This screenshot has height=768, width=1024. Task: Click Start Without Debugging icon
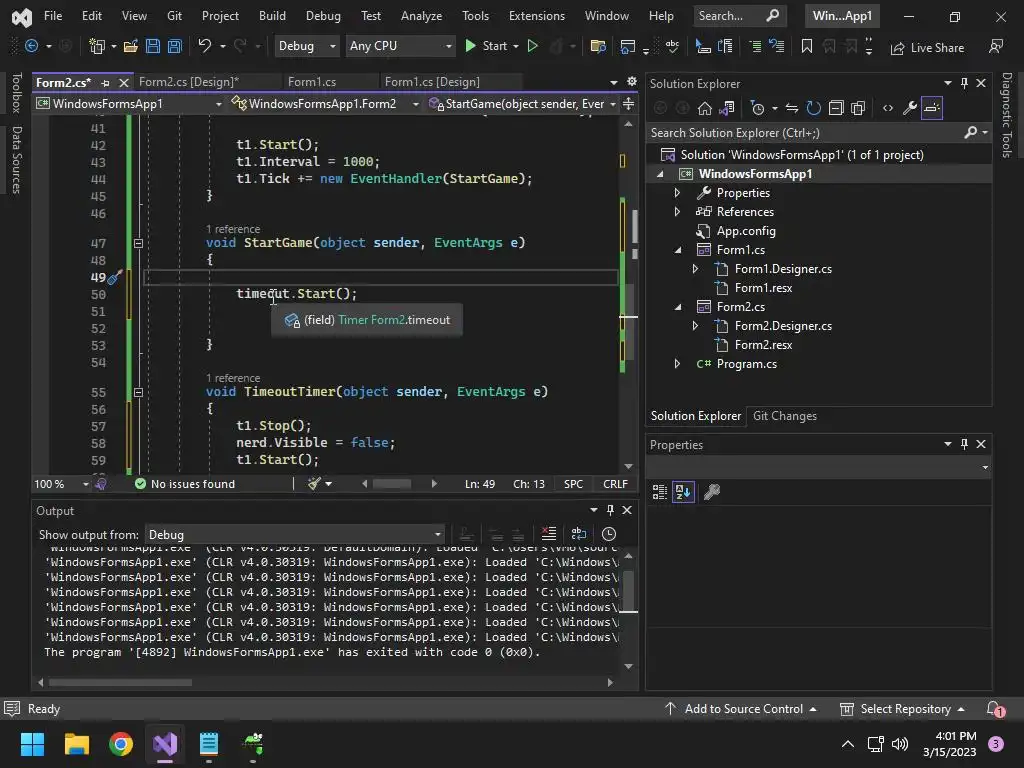point(532,46)
